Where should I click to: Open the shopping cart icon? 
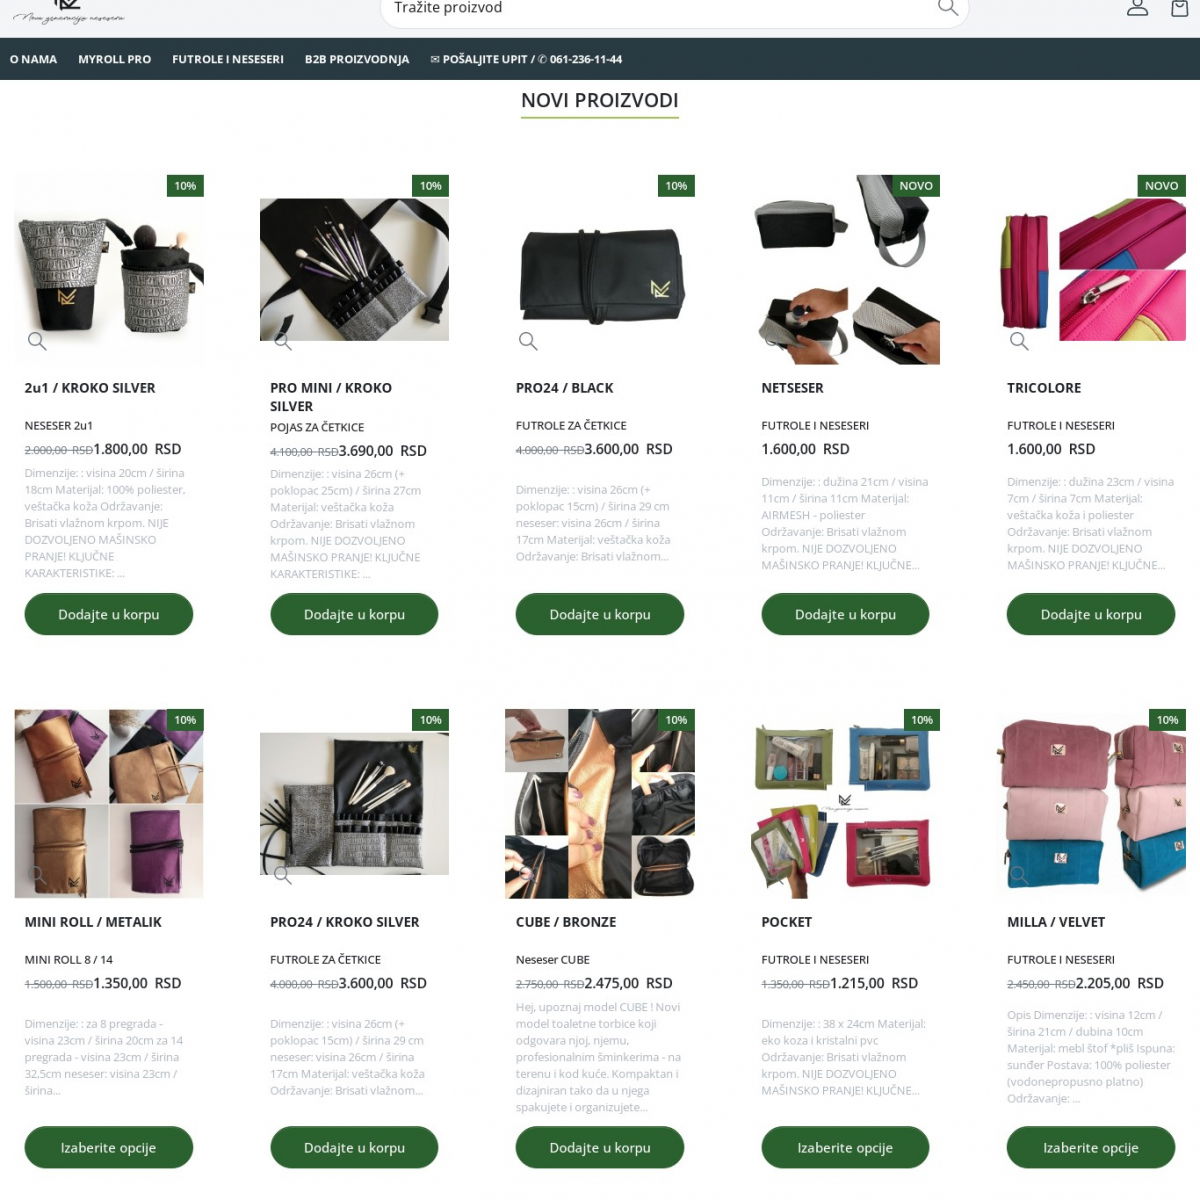click(1180, 8)
